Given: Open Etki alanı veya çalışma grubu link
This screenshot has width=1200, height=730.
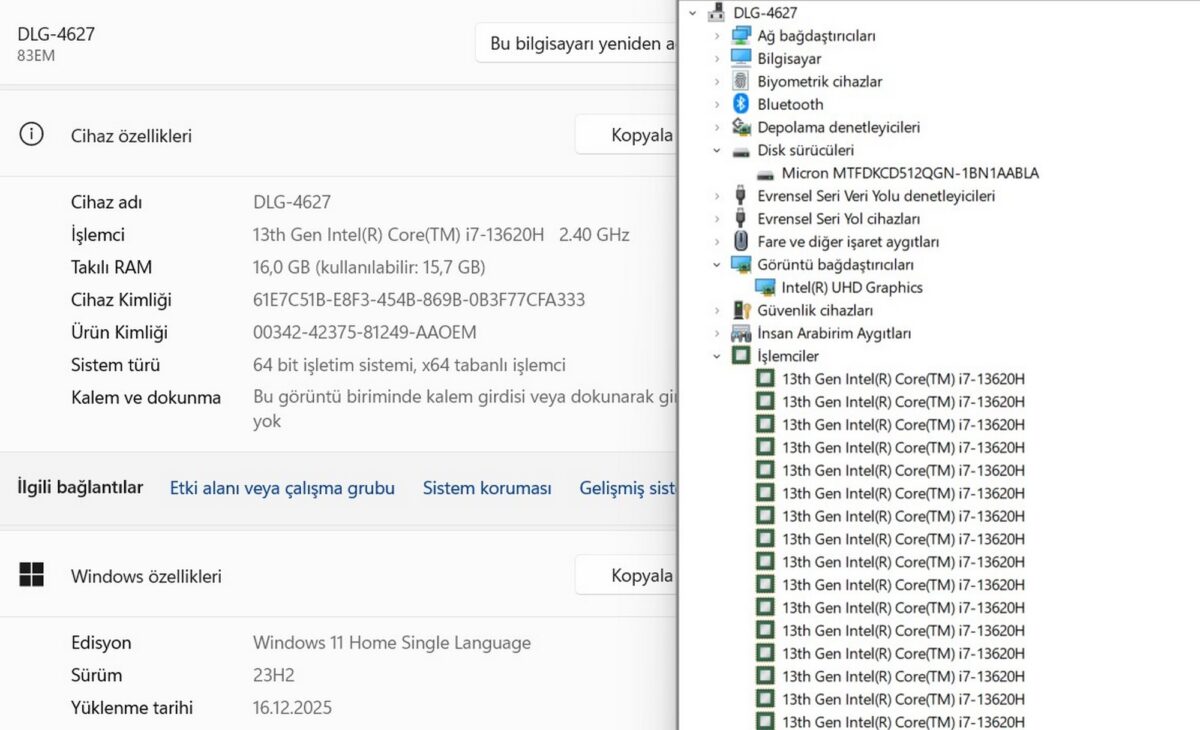Looking at the screenshot, I should [282, 488].
